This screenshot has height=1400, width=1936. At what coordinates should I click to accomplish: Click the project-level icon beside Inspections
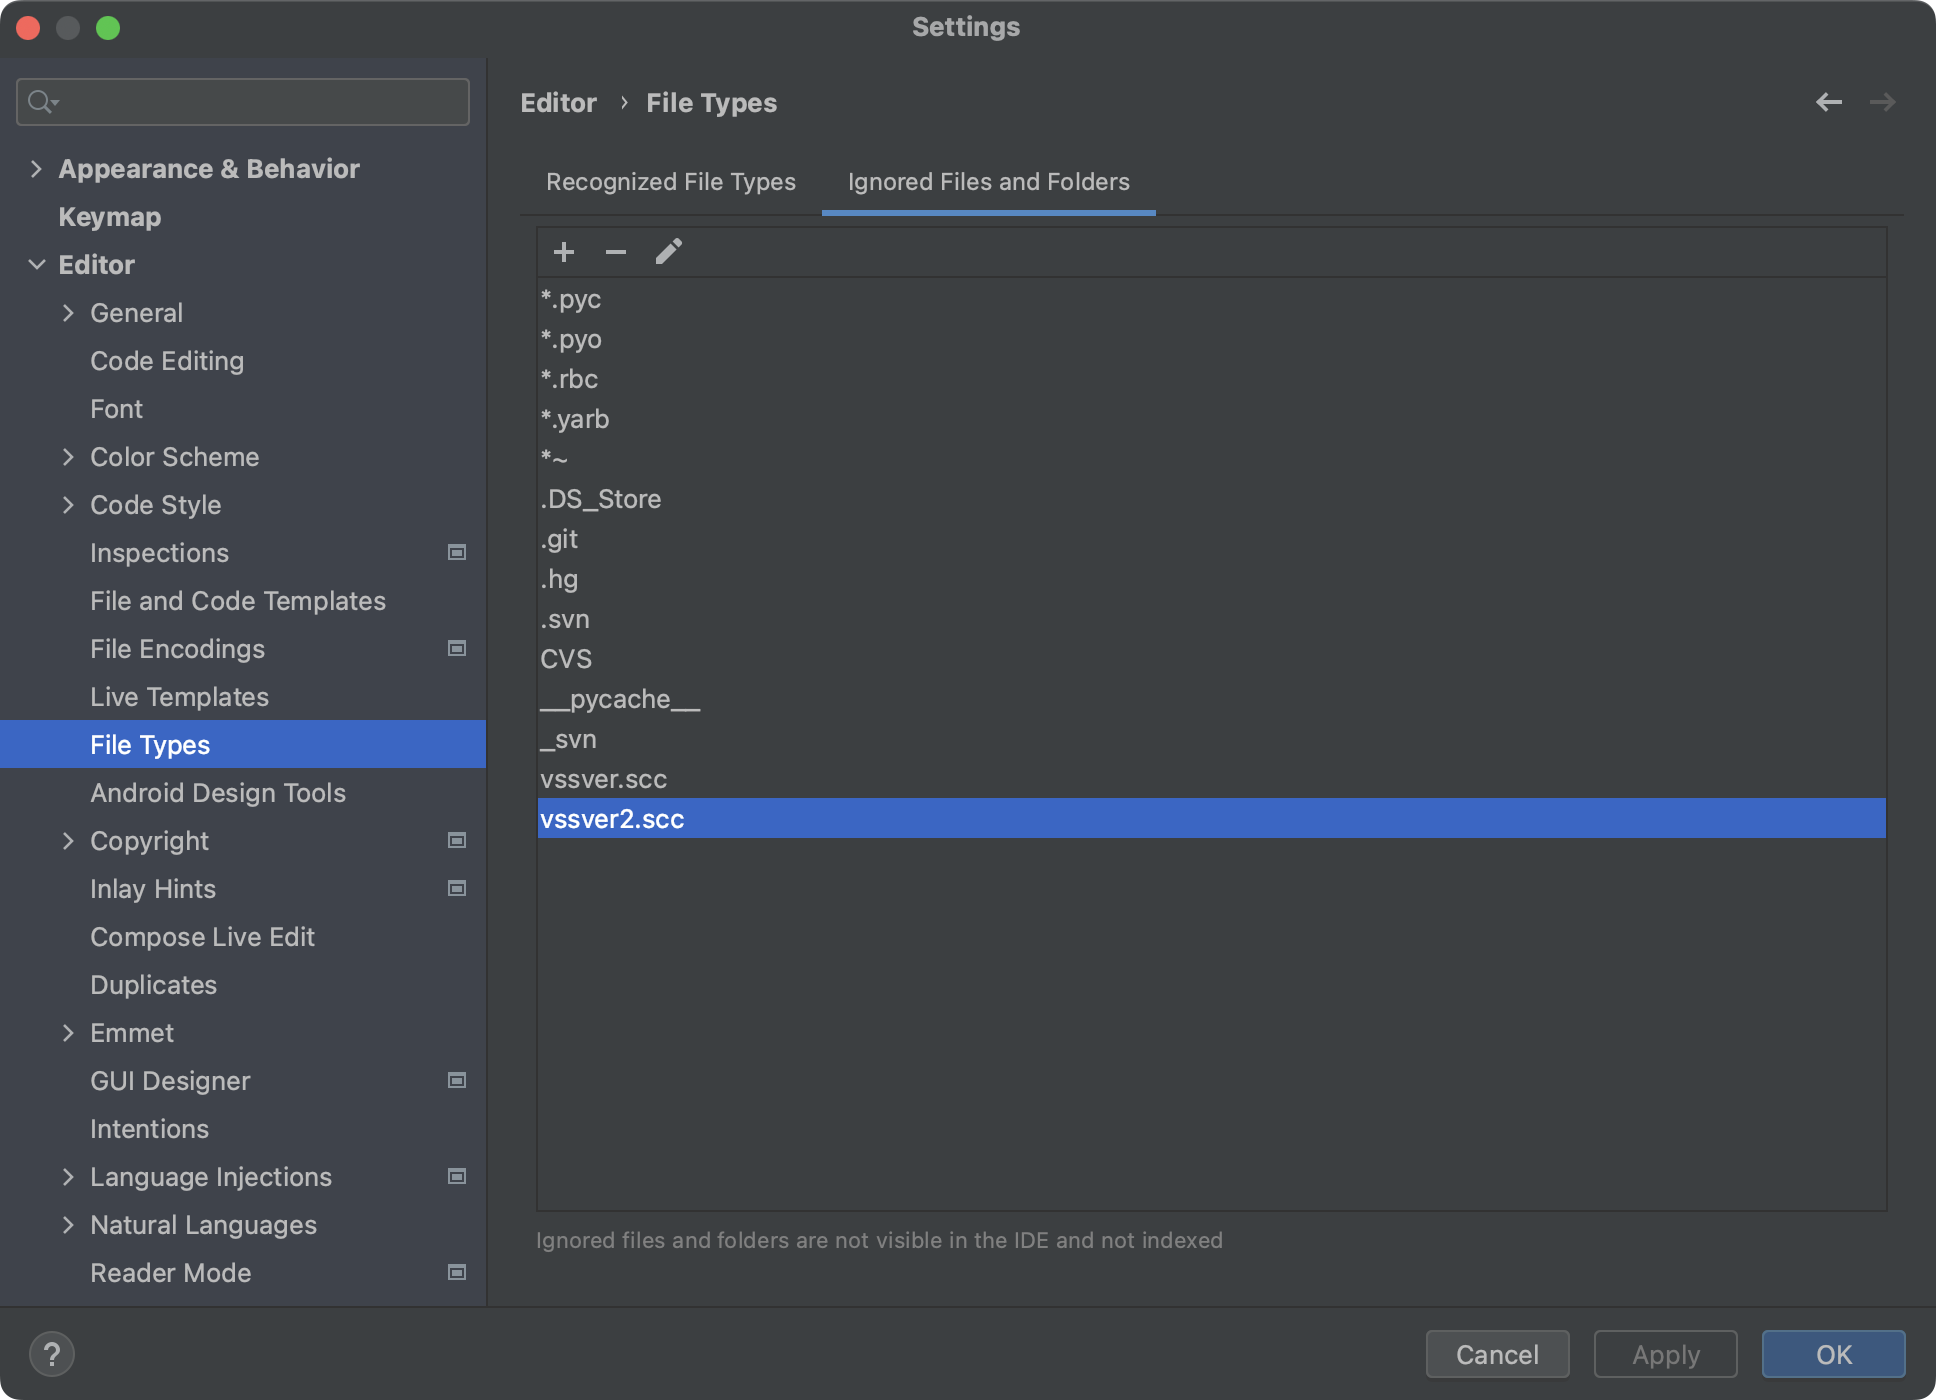(x=457, y=553)
